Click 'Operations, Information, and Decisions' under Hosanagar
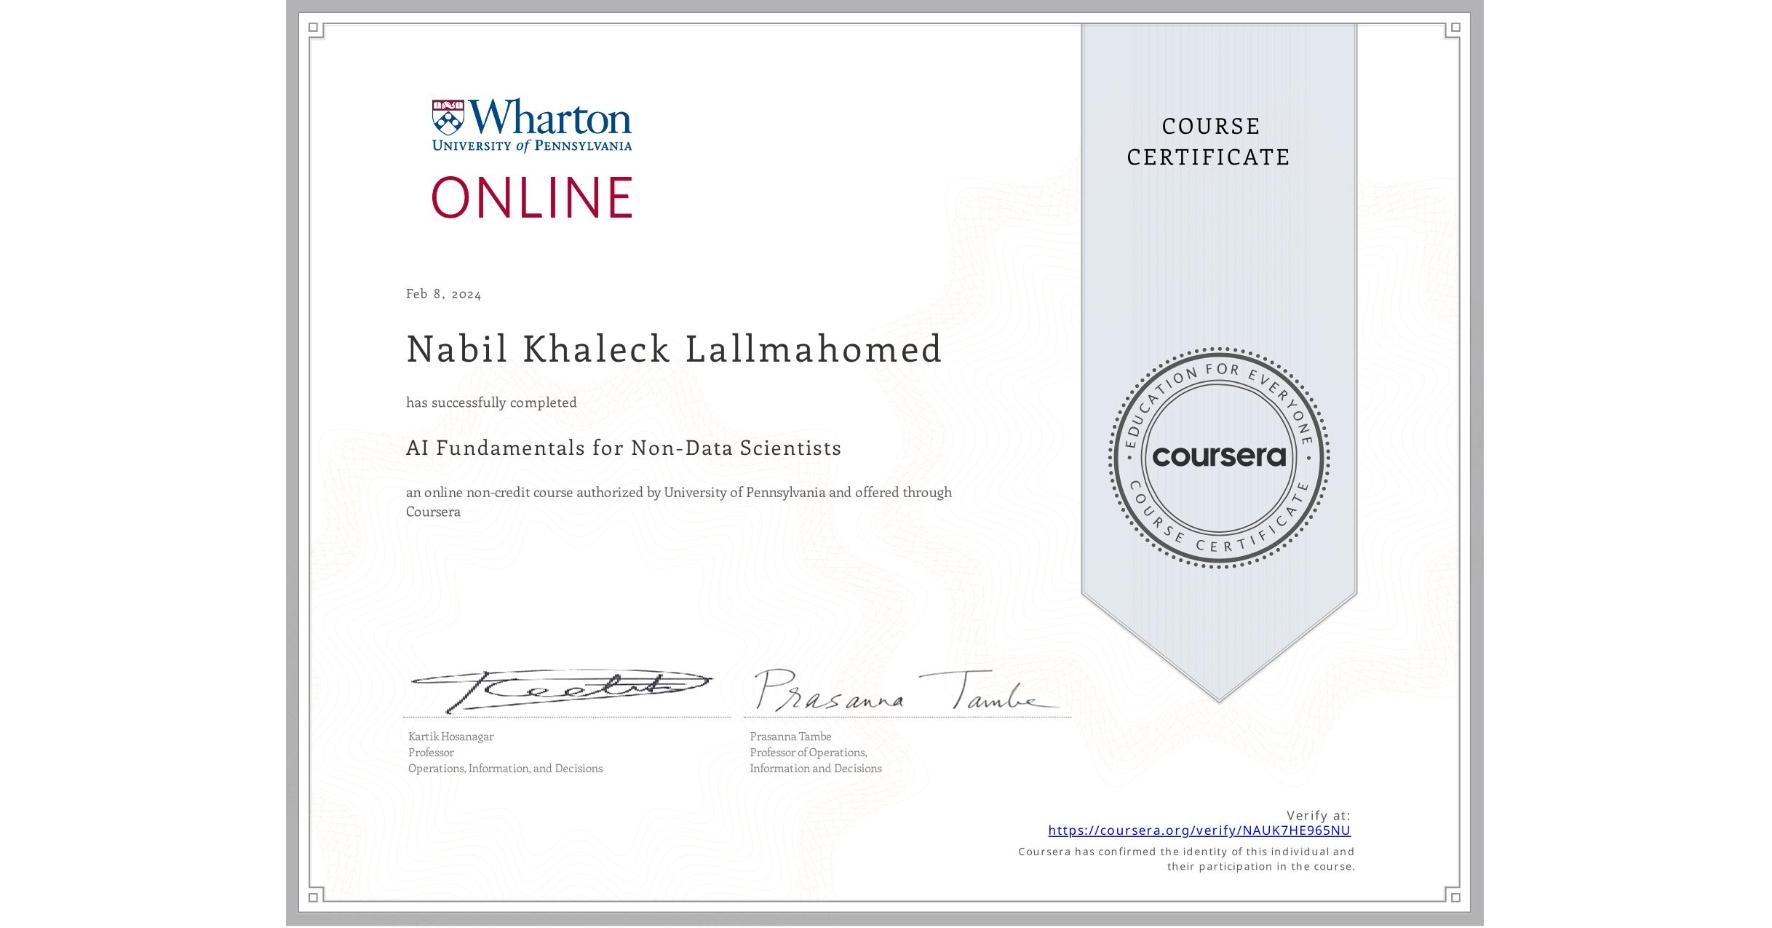Viewport: 1772px width, 928px height. (505, 768)
